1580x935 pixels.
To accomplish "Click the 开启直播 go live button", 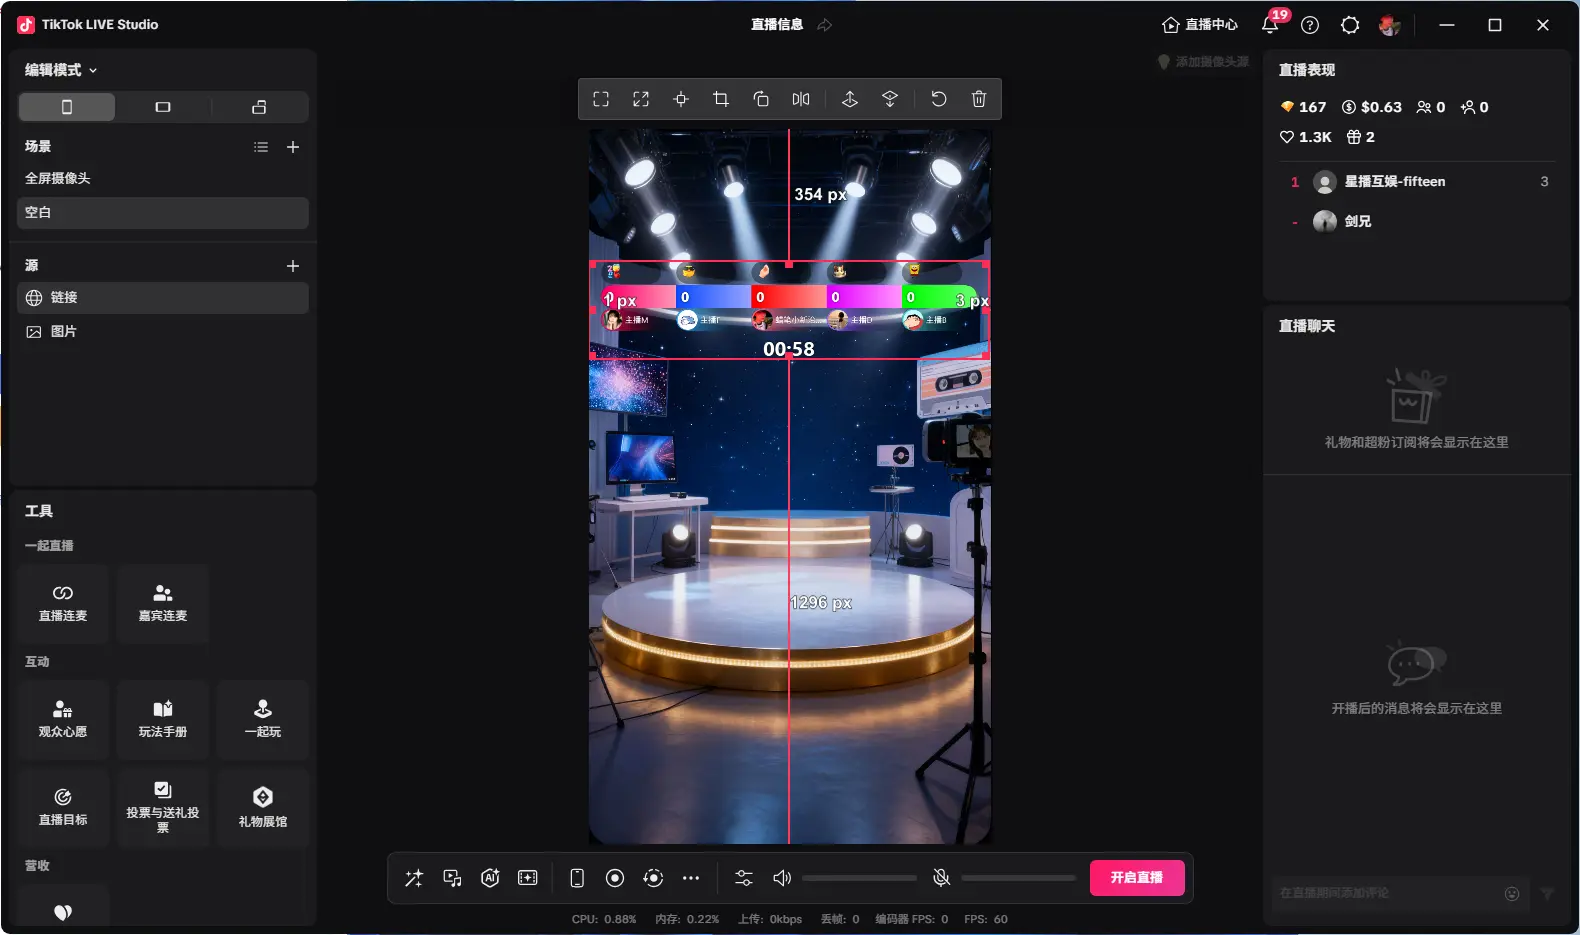I will point(1137,878).
